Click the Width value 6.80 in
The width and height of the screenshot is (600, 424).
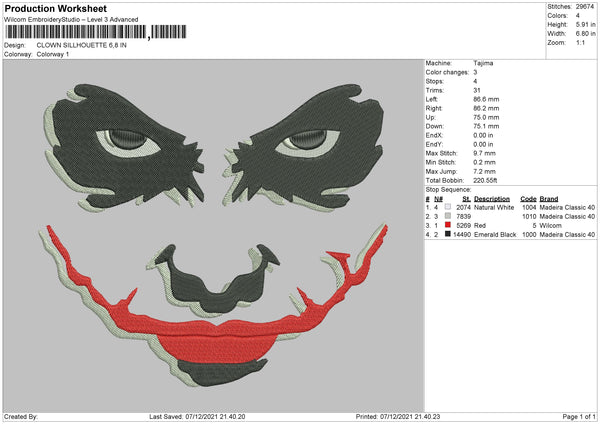pos(585,34)
